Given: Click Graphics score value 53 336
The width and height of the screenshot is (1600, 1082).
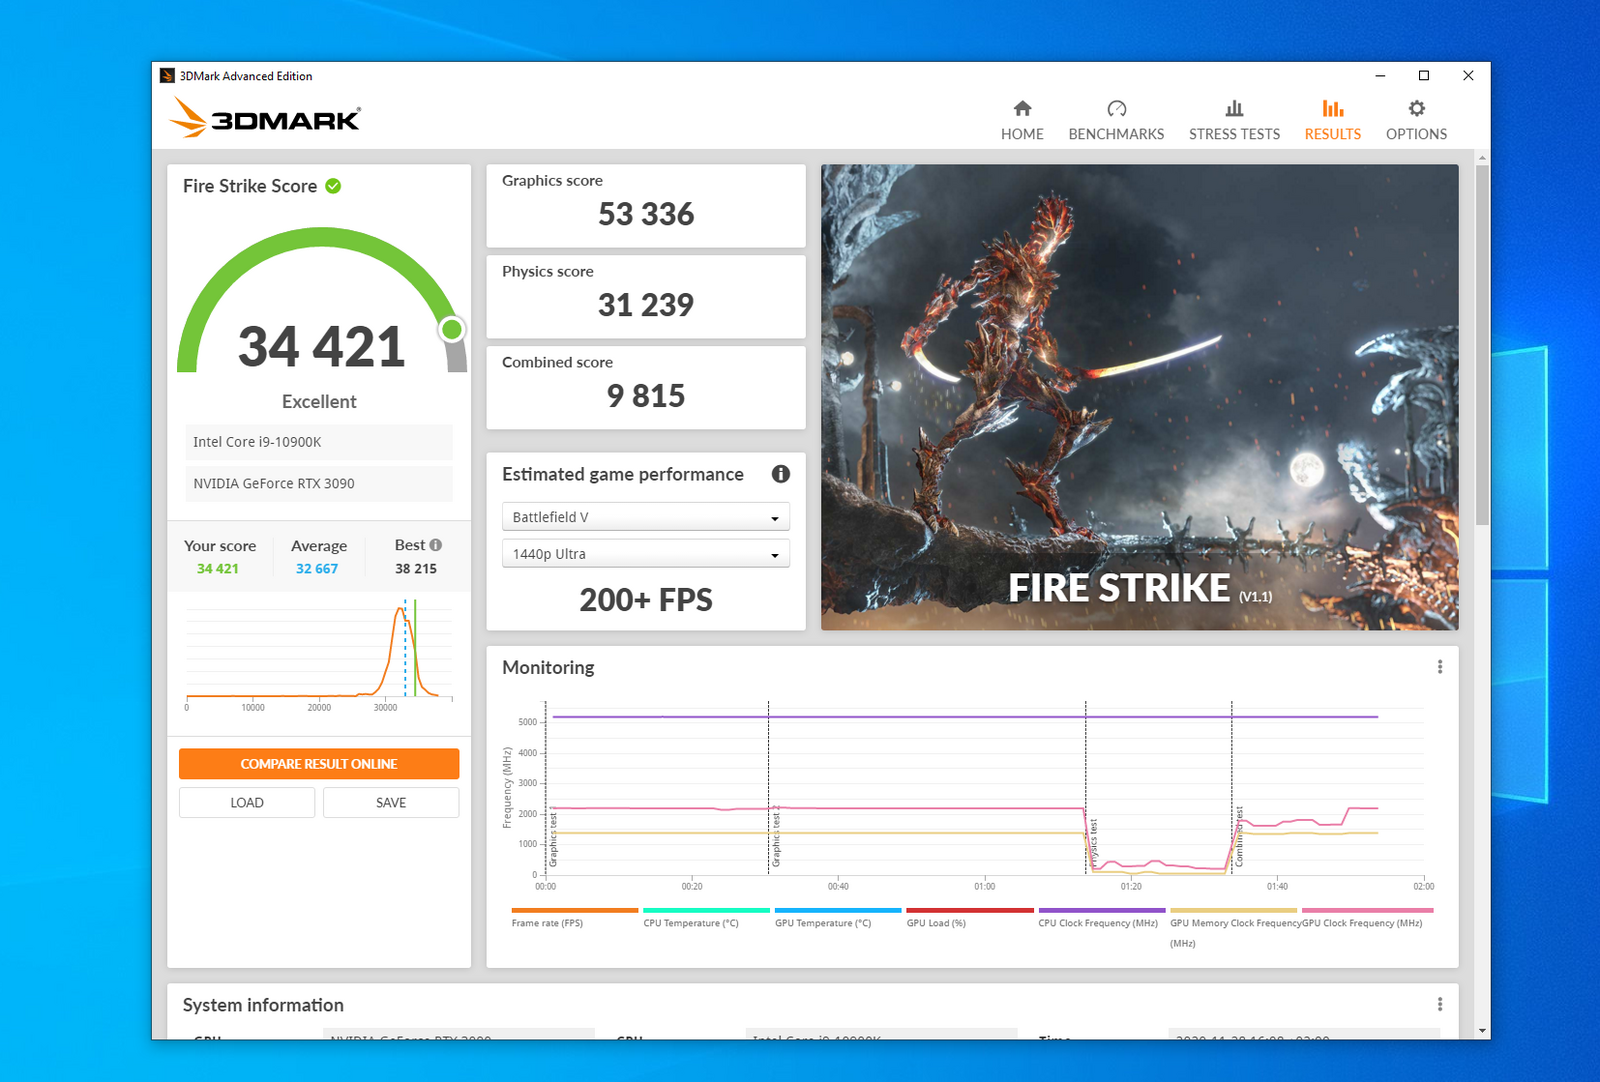Looking at the screenshot, I should point(646,214).
